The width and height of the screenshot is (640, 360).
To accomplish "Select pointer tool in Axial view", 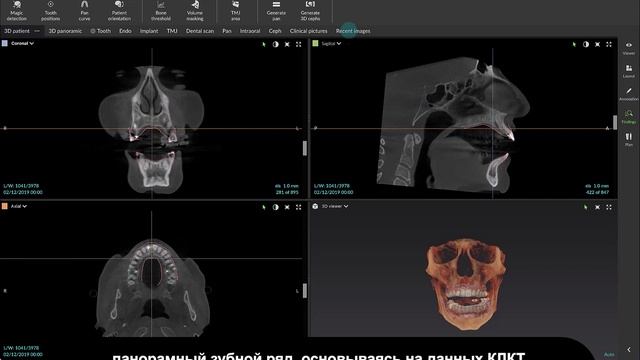I will pyautogui.click(x=264, y=207).
